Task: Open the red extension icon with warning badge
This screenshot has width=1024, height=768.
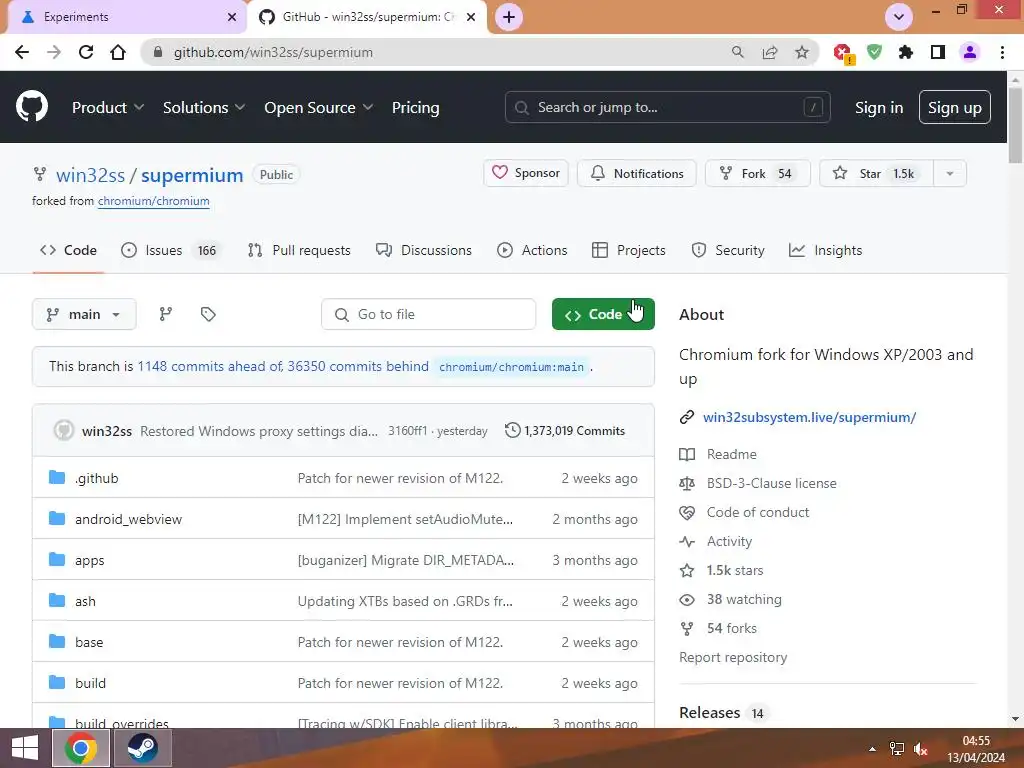Action: tap(842, 53)
